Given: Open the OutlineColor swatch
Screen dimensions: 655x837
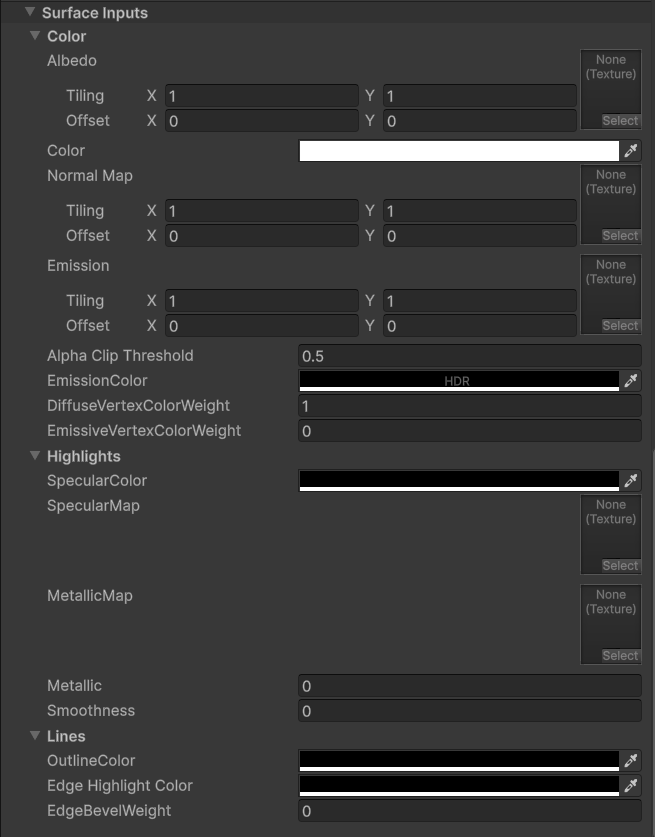Looking at the screenshot, I should pos(459,761).
